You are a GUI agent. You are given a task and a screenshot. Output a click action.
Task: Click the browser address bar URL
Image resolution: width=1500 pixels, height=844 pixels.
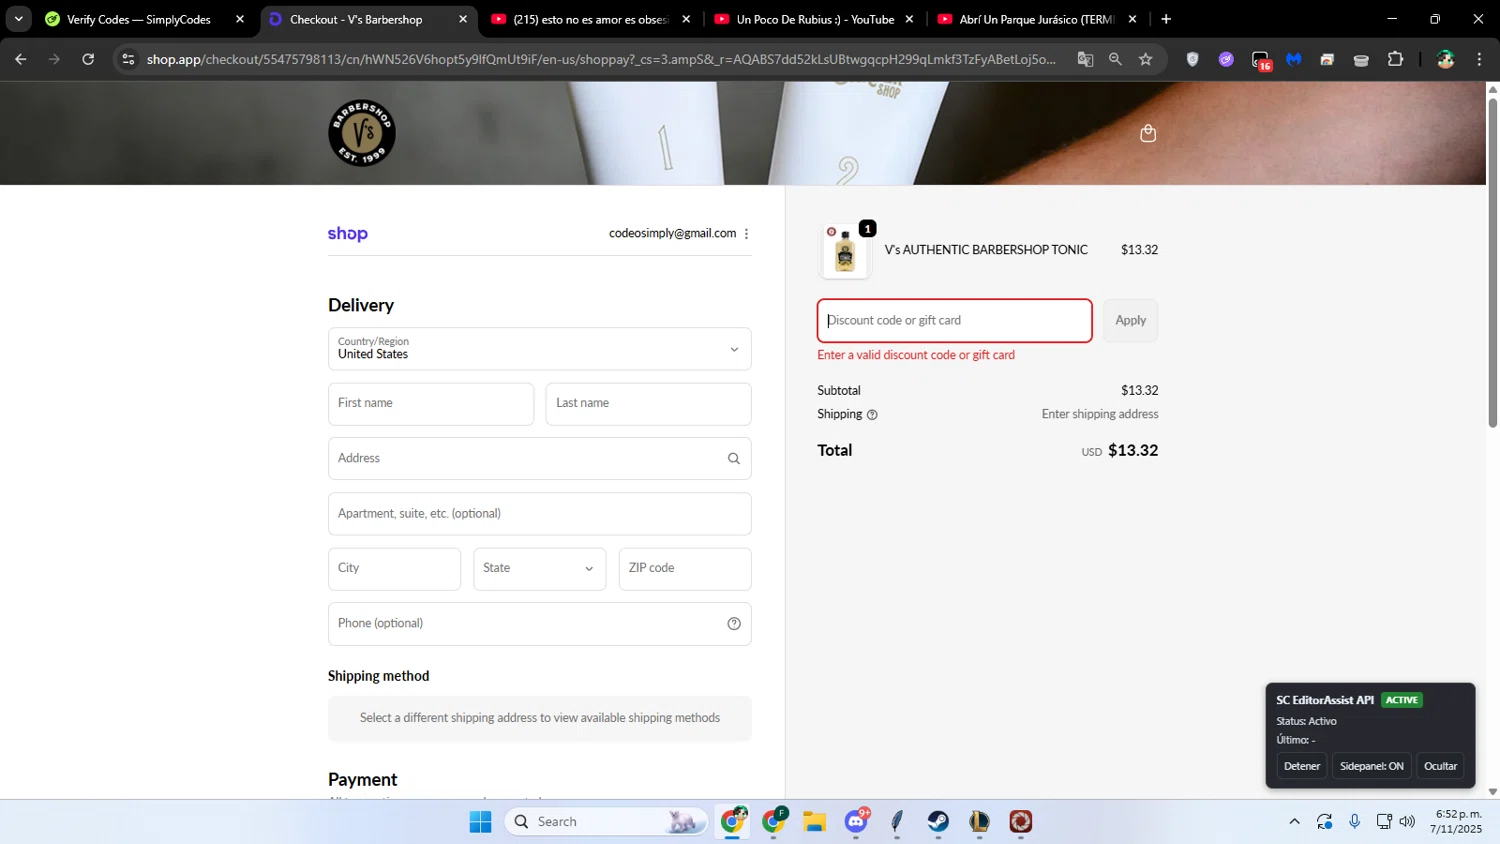pyautogui.click(x=600, y=59)
